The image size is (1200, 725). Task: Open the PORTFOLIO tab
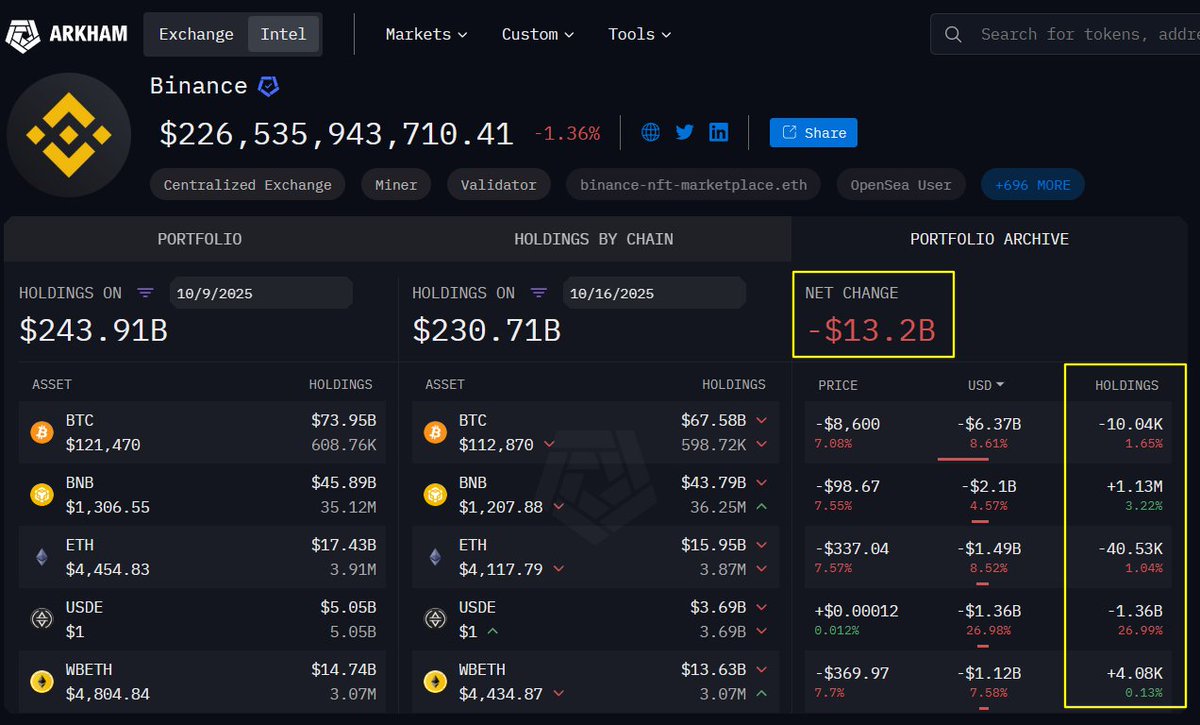pyautogui.click(x=200, y=239)
